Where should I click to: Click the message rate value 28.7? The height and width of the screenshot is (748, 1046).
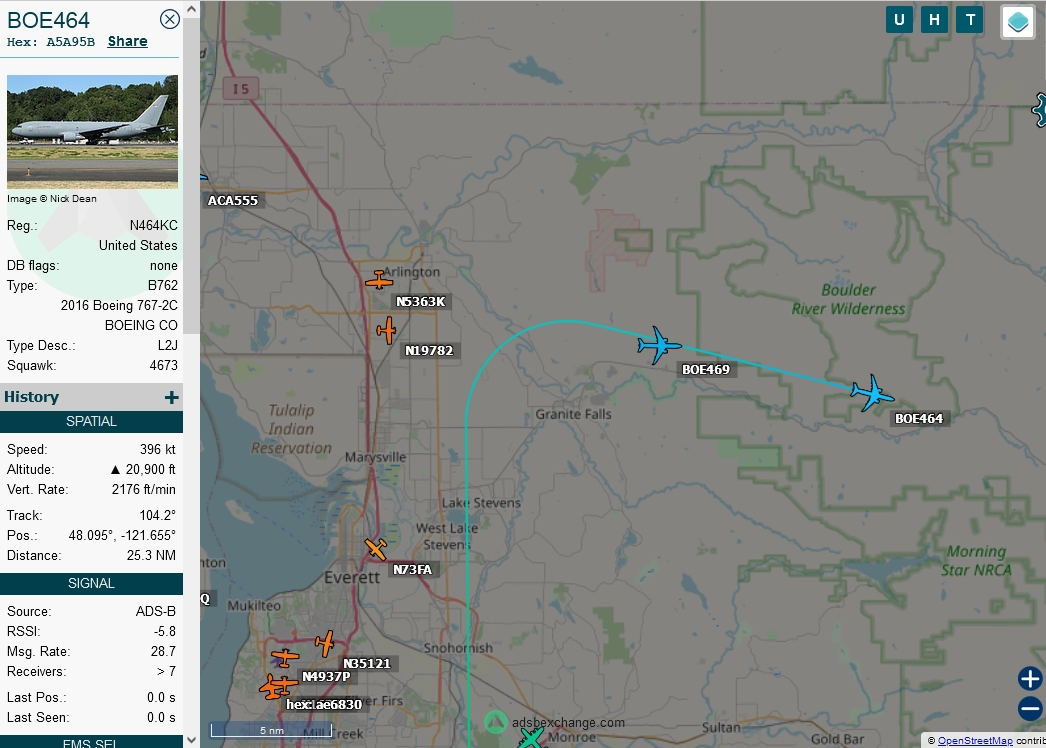pyautogui.click(x=163, y=652)
